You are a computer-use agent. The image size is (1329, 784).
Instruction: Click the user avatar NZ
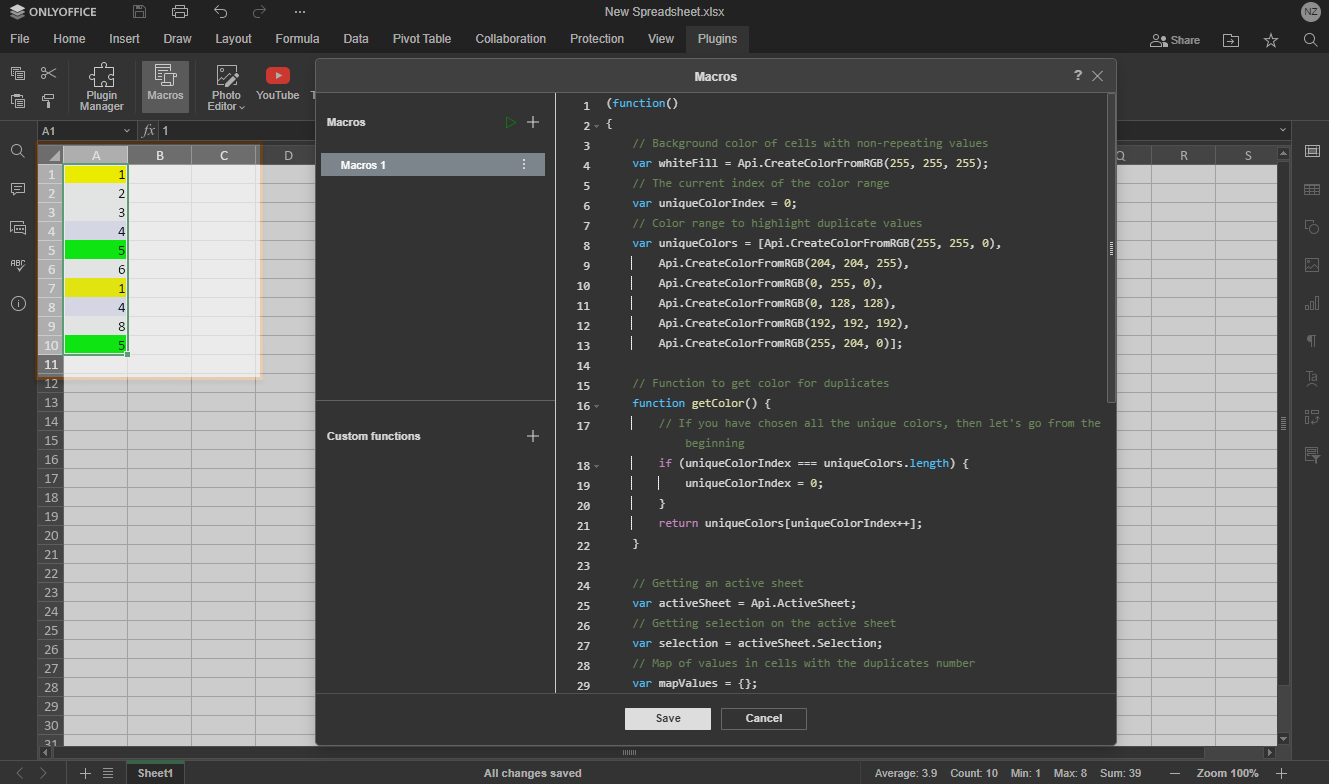coord(1310,12)
